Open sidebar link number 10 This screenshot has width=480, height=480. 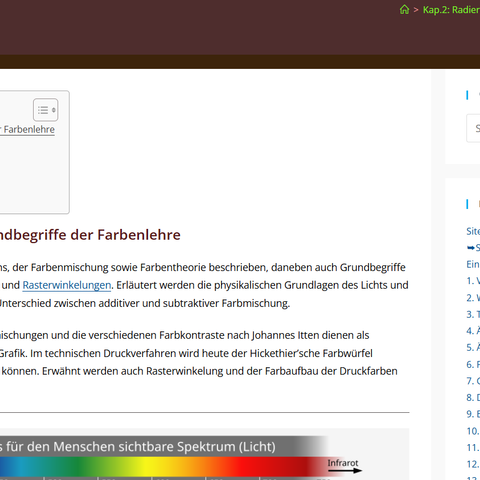coord(473,431)
